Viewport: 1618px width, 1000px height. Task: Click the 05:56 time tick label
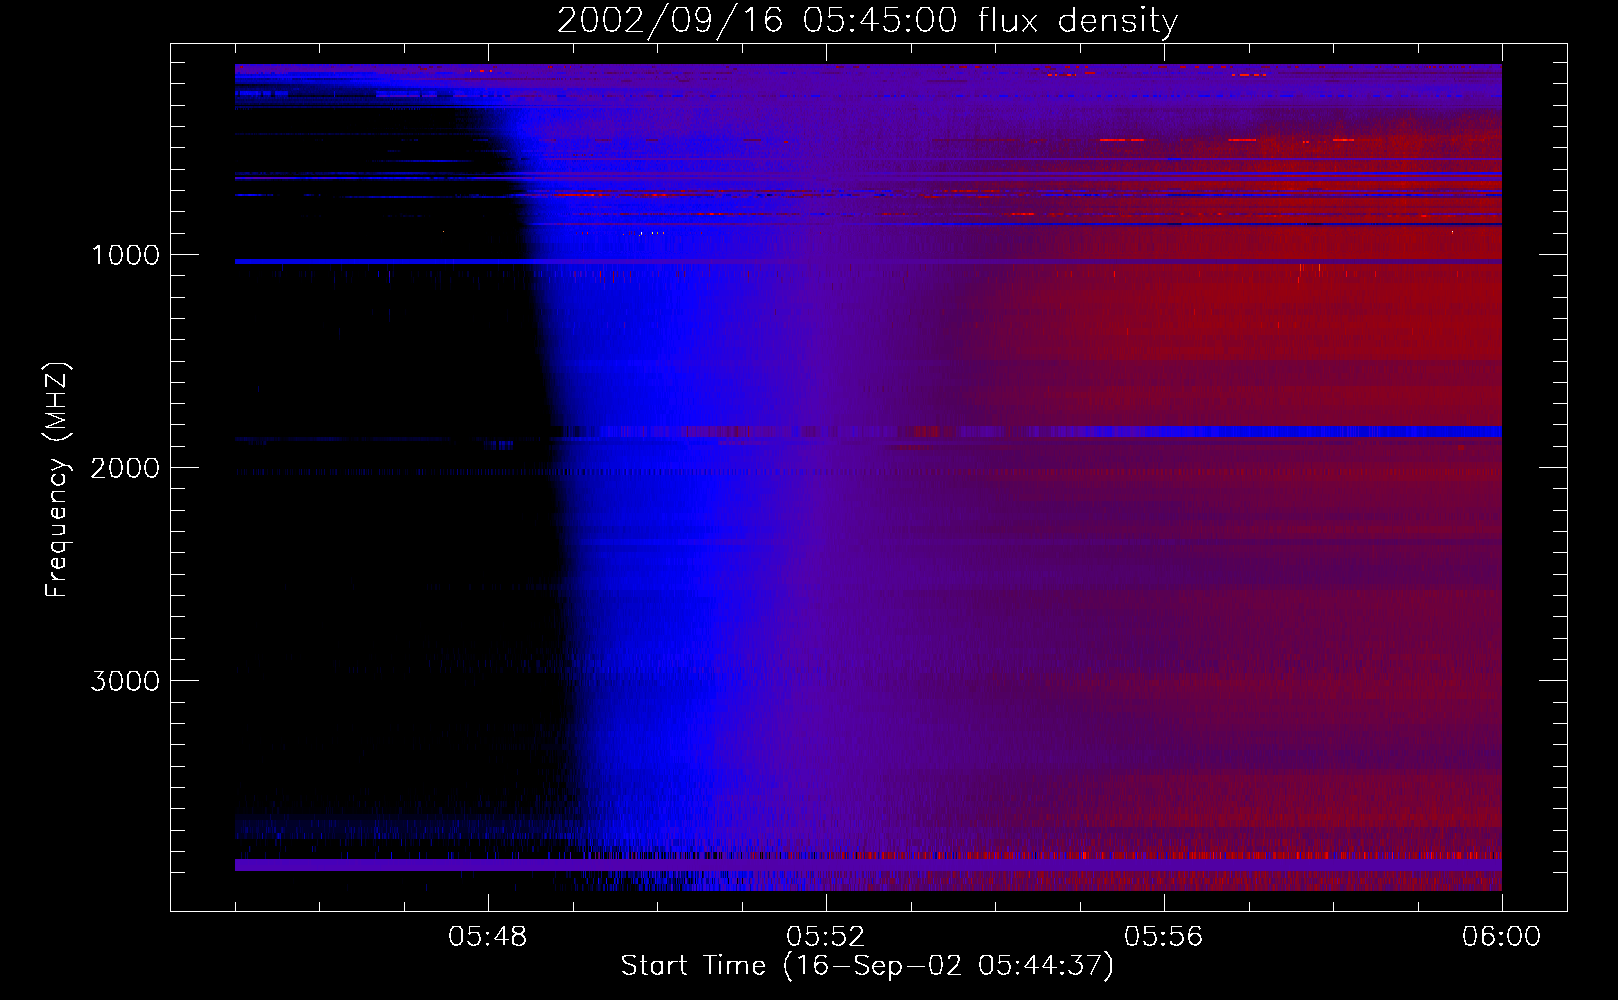1164,937
